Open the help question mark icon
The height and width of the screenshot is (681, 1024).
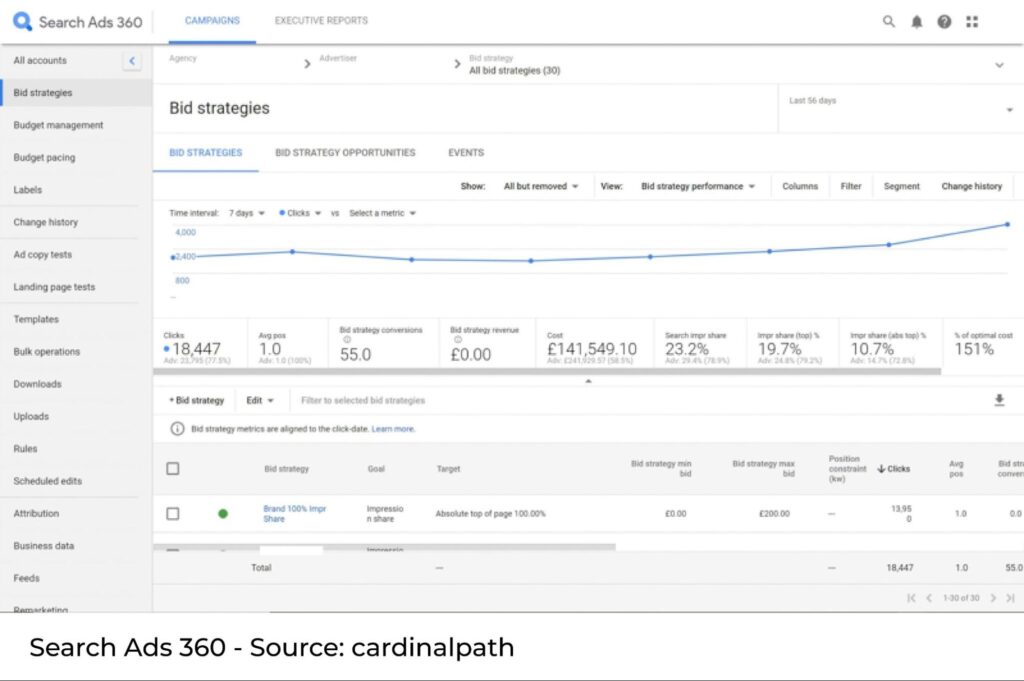pyautogui.click(x=944, y=22)
